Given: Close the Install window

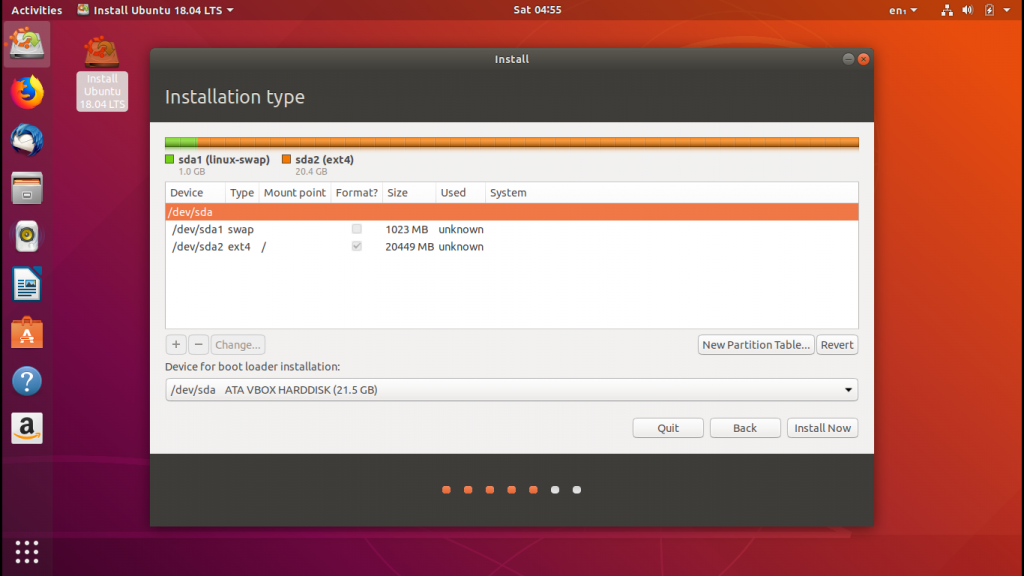Looking at the screenshot, I should click(x=863, y=59).
